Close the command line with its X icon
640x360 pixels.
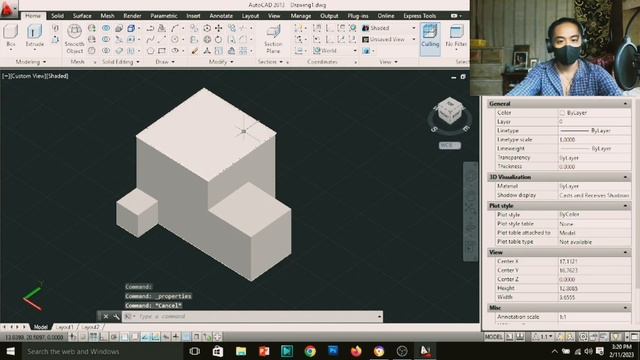tap(106, 316)
